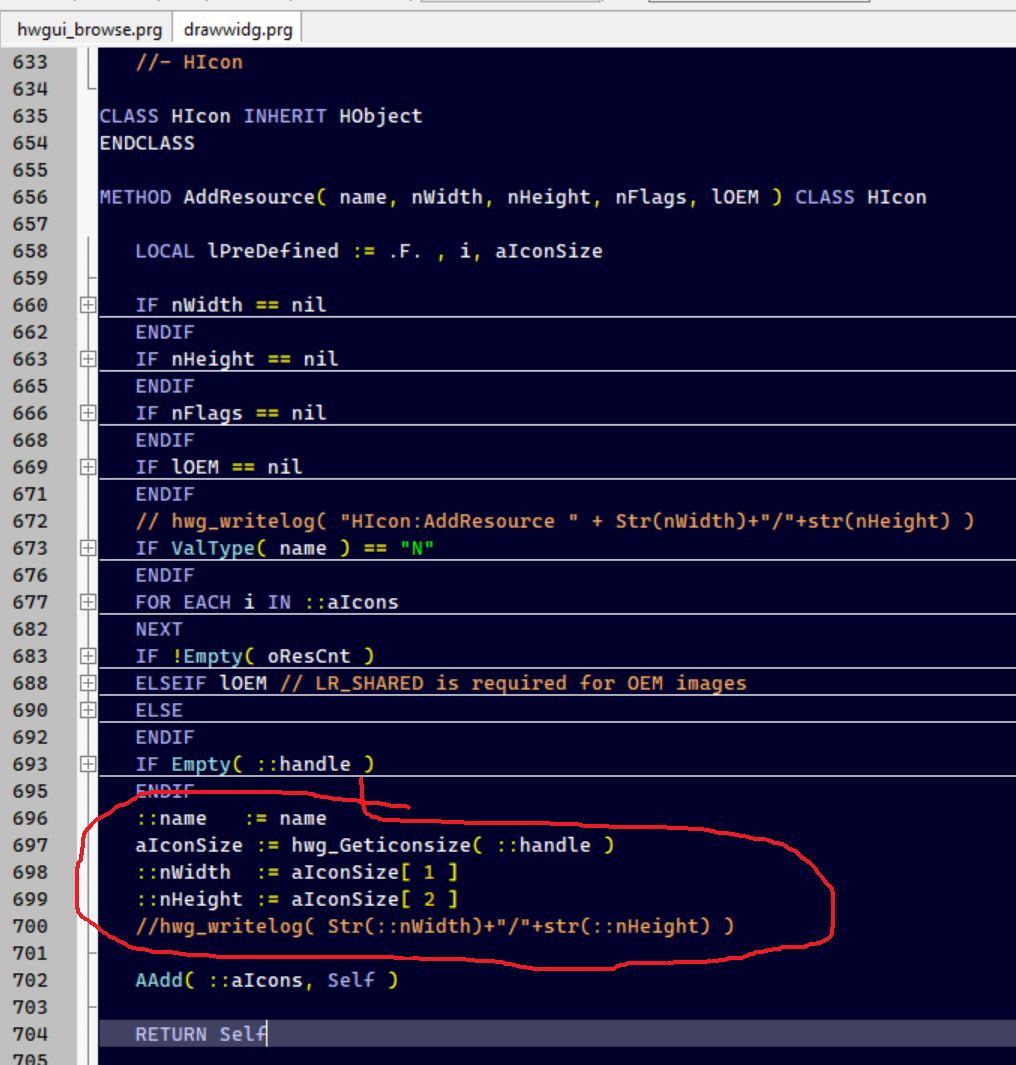
Task: Click the hwg_Geticonsize( ::handle ) call
Action: coord(452,845)
